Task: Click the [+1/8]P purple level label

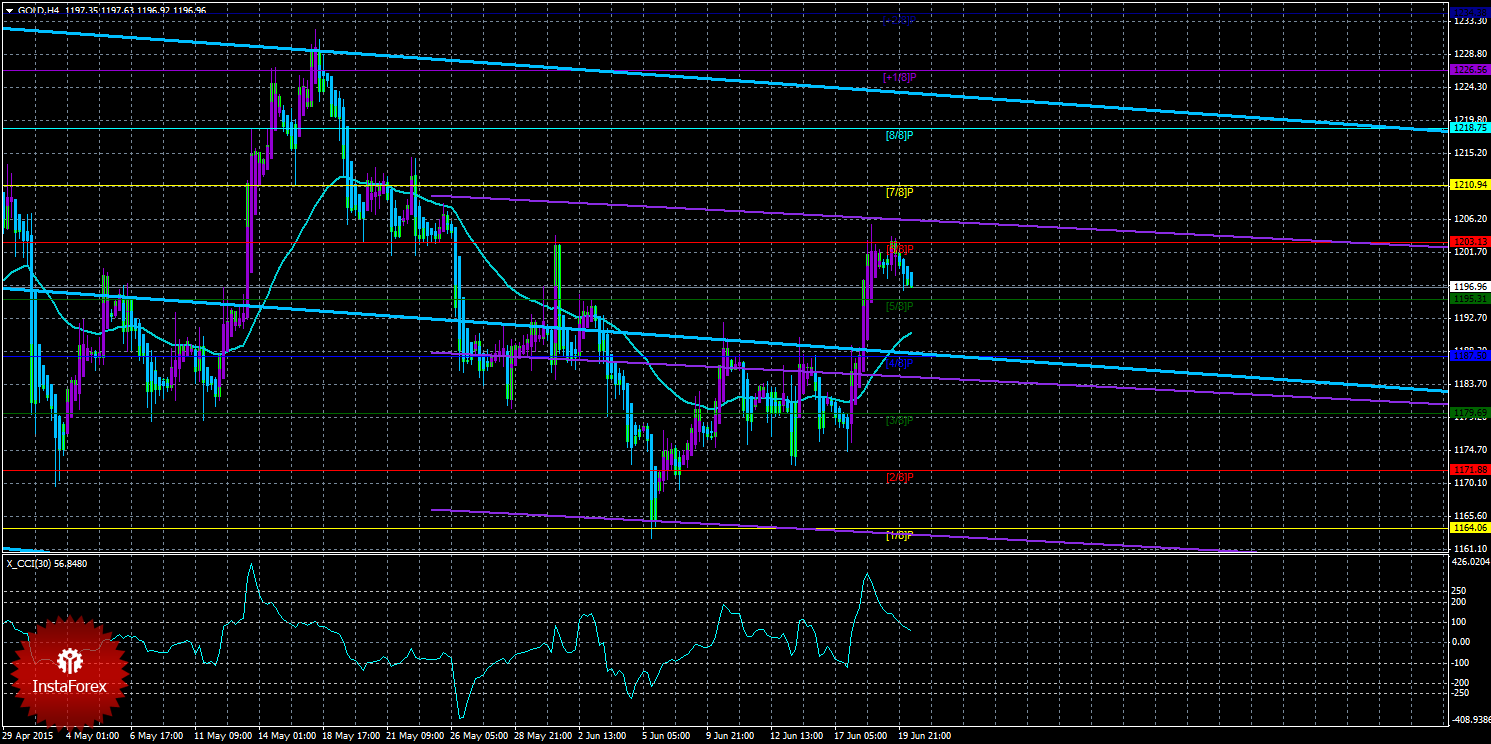Action: click(x=900, y=77)
